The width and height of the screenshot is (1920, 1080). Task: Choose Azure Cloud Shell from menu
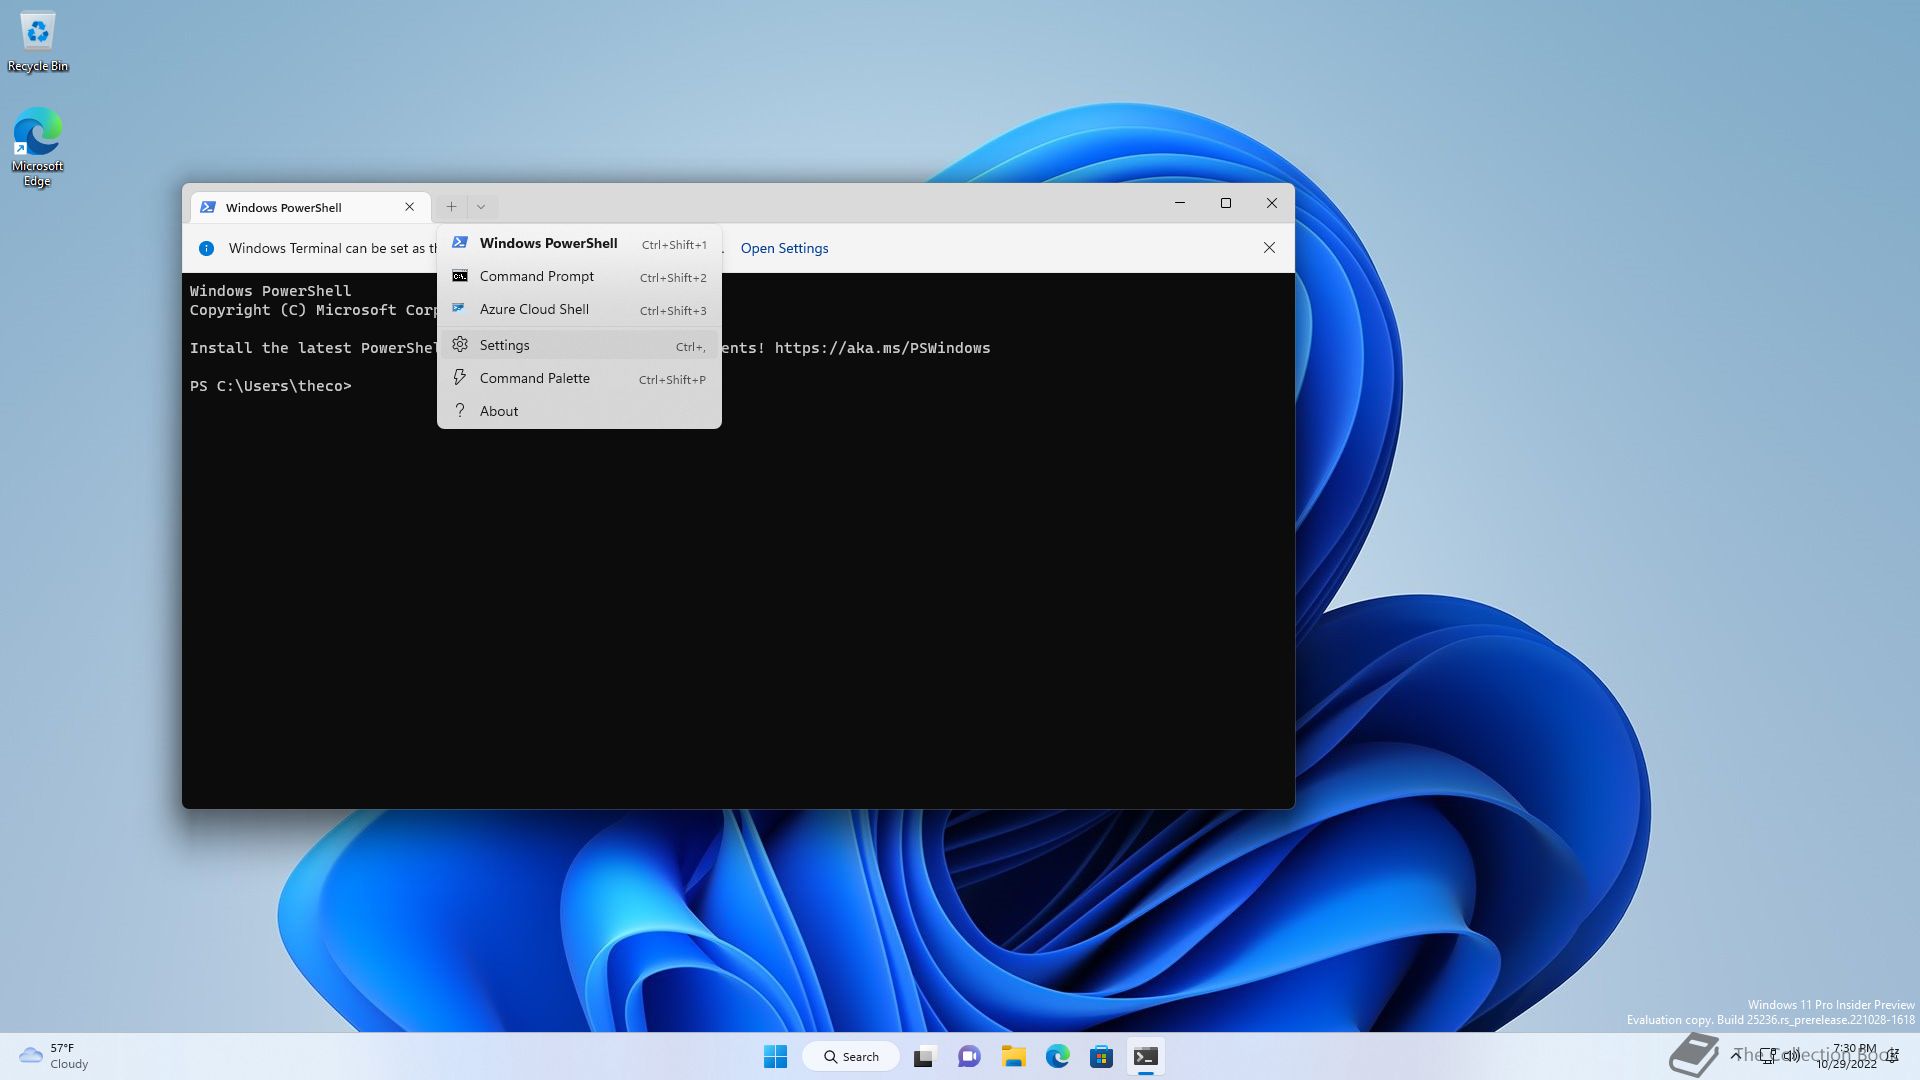[x=579, y=309]
